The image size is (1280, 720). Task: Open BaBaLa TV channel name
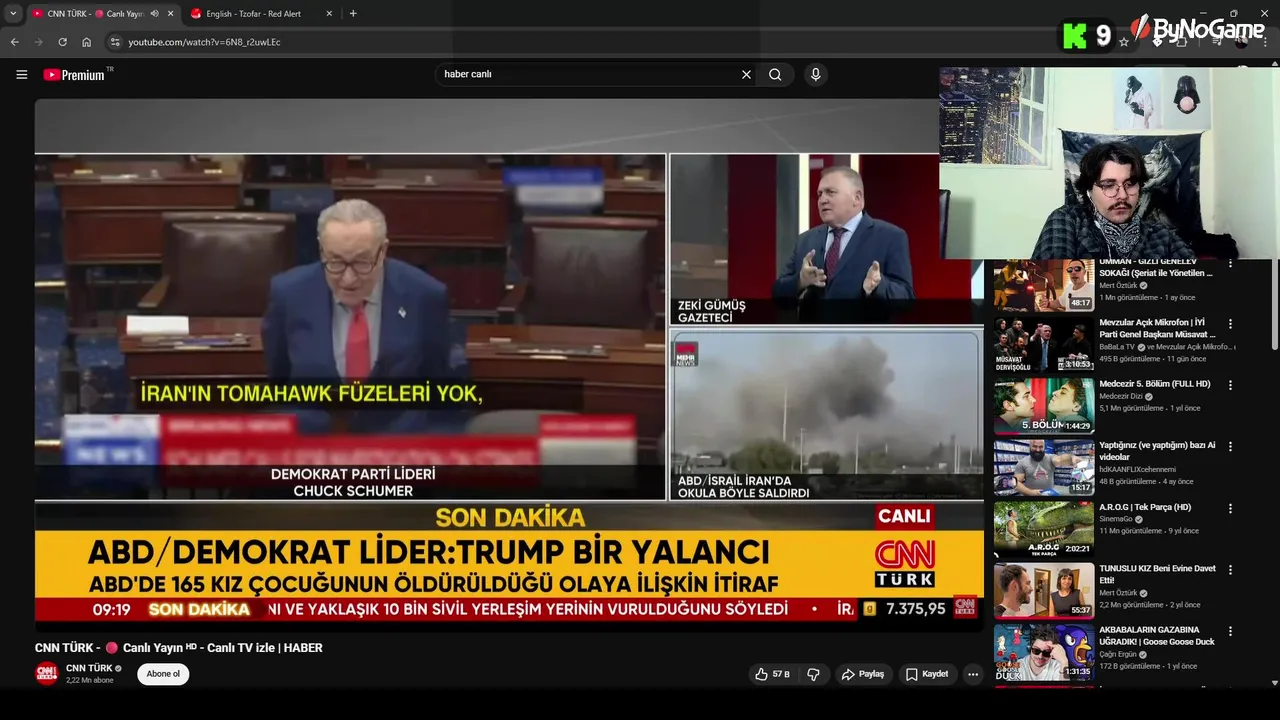(1118, 347)
